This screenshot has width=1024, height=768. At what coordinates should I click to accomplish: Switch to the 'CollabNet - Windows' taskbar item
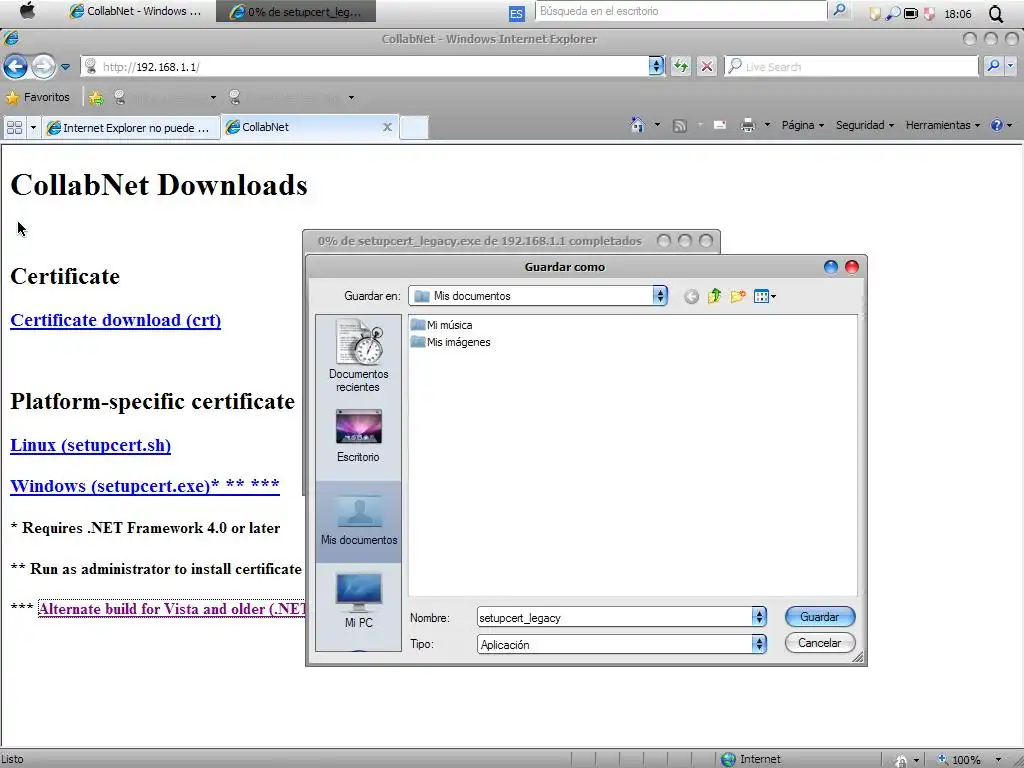[x=136, y=11]
